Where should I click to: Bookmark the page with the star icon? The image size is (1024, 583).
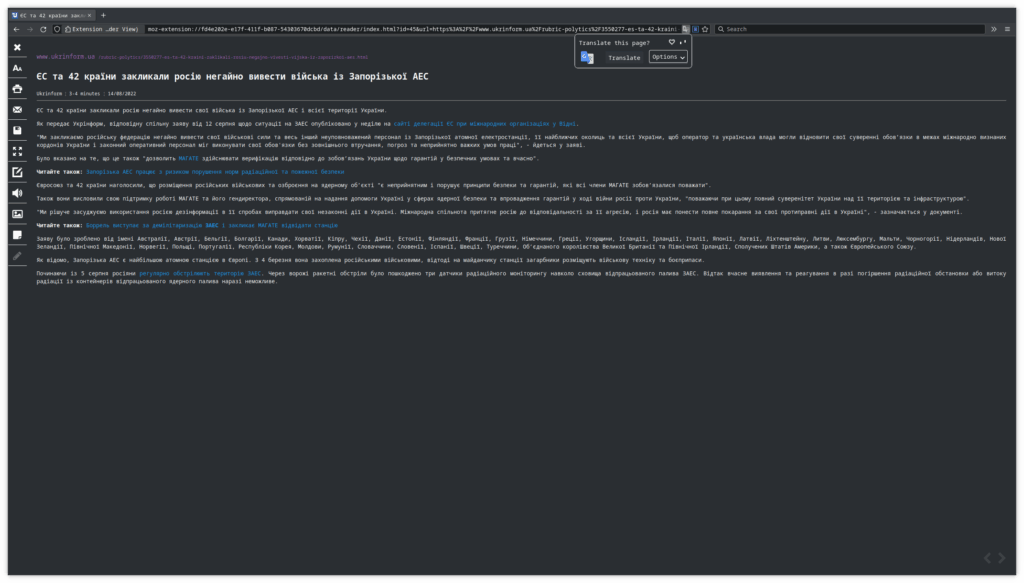tap(705, 29)
